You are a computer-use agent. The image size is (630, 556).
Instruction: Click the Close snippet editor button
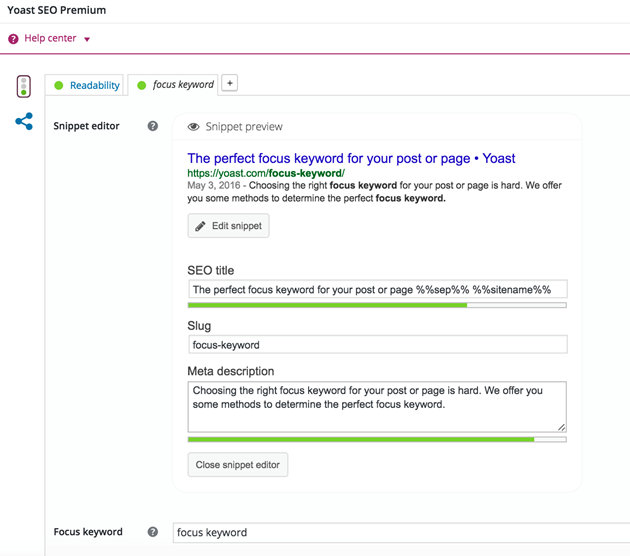coord(237,465)
